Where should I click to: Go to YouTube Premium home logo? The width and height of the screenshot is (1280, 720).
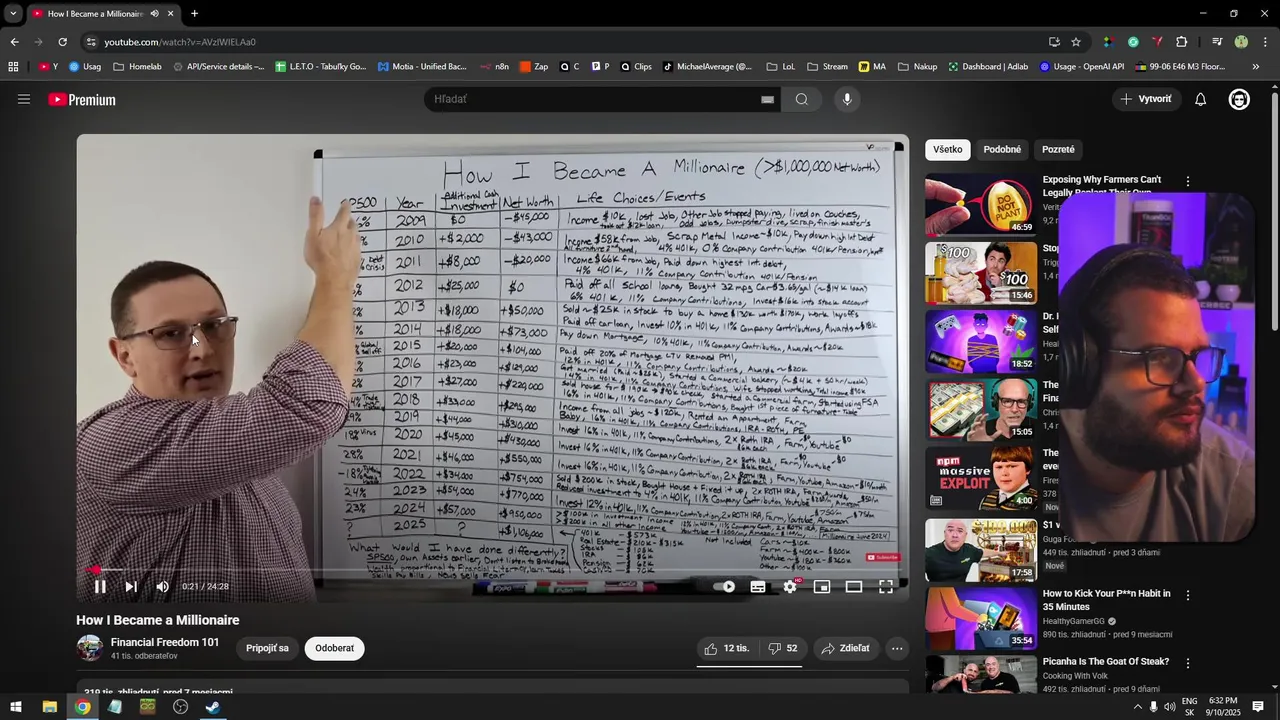pos(82,100)
